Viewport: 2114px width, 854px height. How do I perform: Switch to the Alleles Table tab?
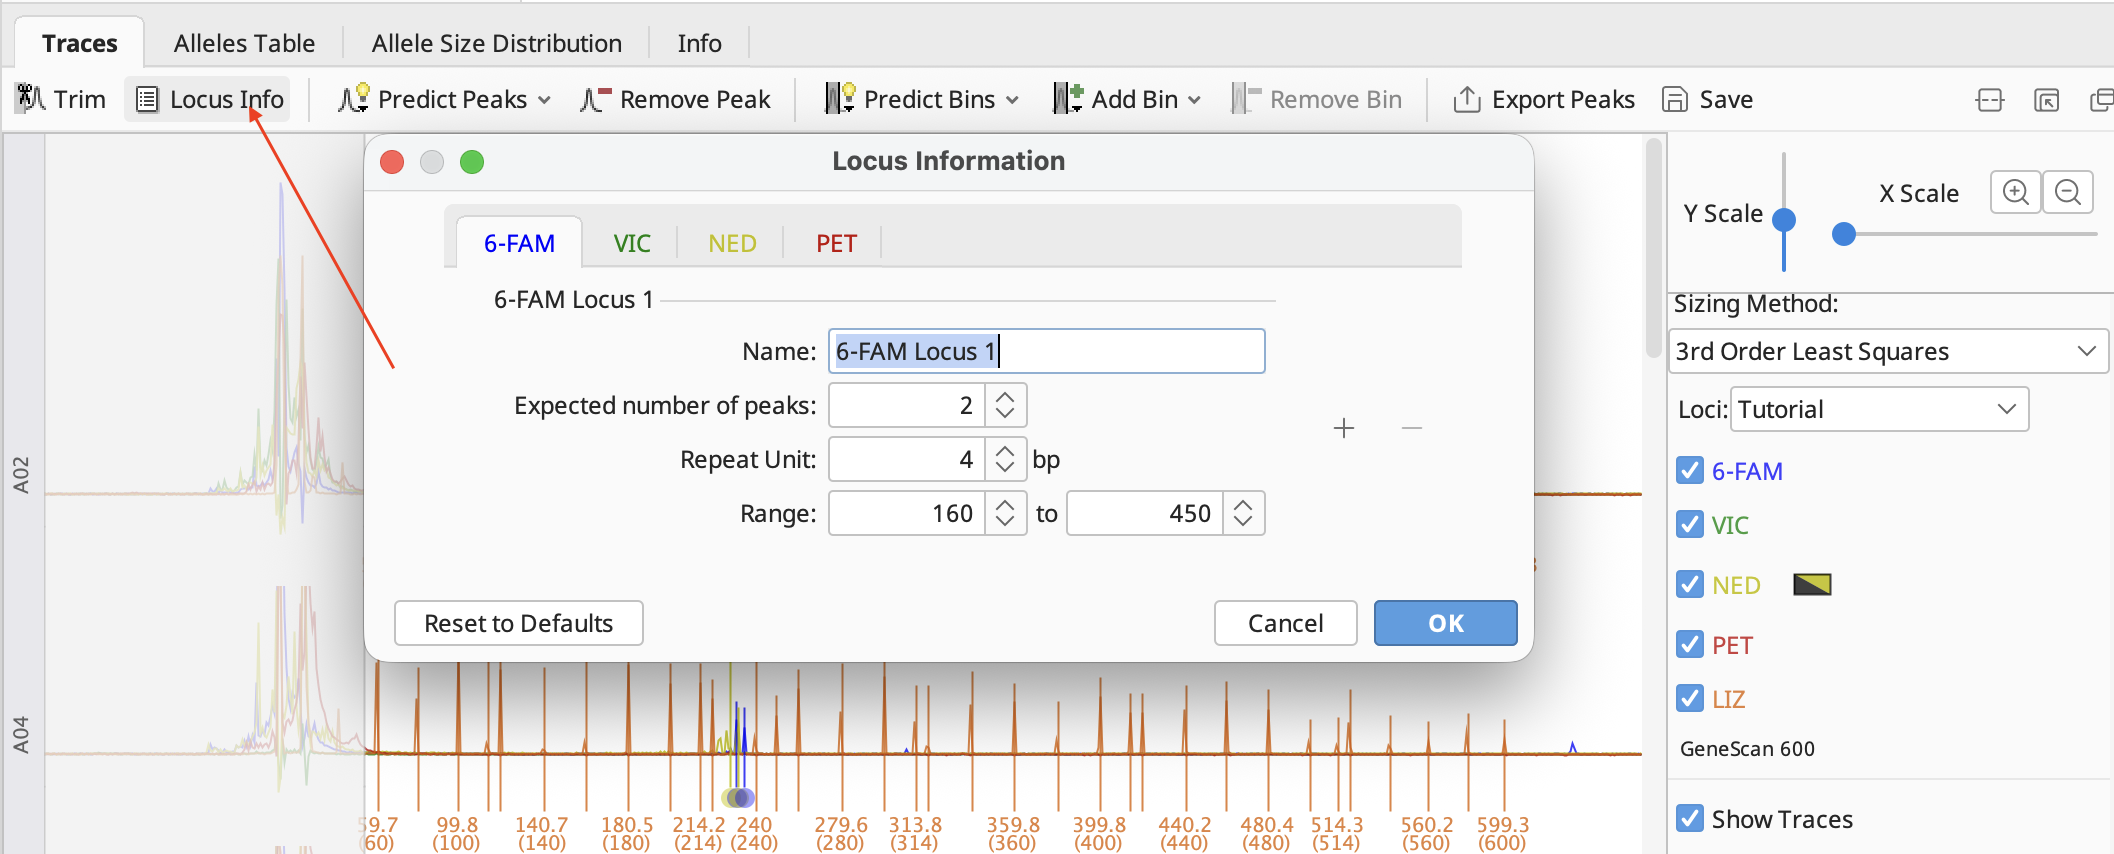[244, 43]
